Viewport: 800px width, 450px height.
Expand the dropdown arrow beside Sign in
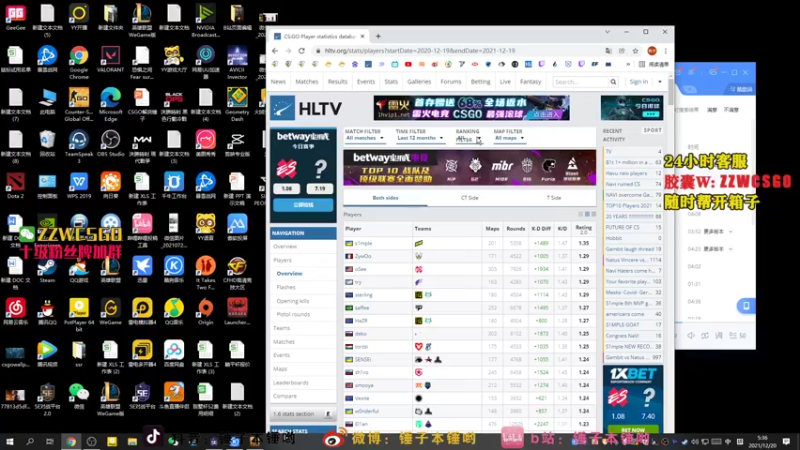660,82
